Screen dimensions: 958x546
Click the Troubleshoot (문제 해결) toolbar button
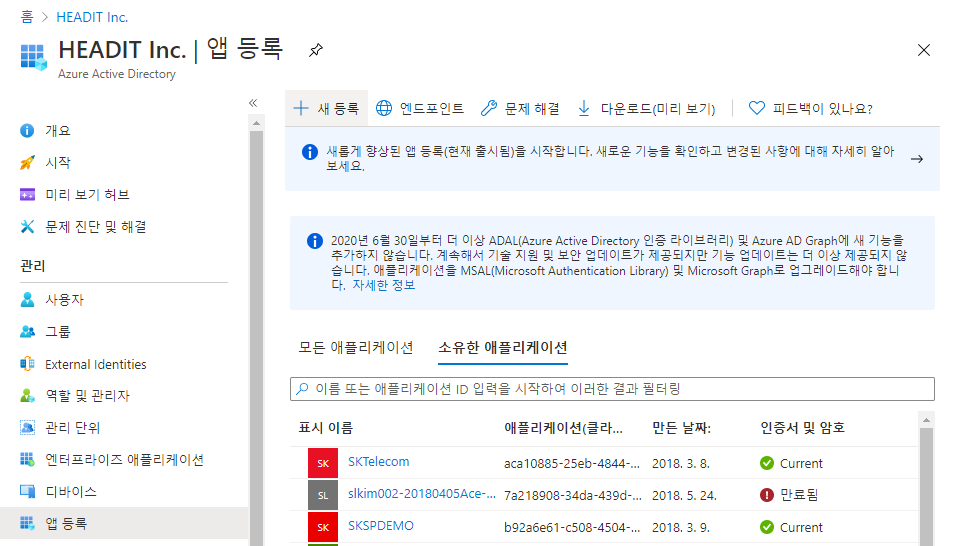pyautogui.click(x=520, y=109)
